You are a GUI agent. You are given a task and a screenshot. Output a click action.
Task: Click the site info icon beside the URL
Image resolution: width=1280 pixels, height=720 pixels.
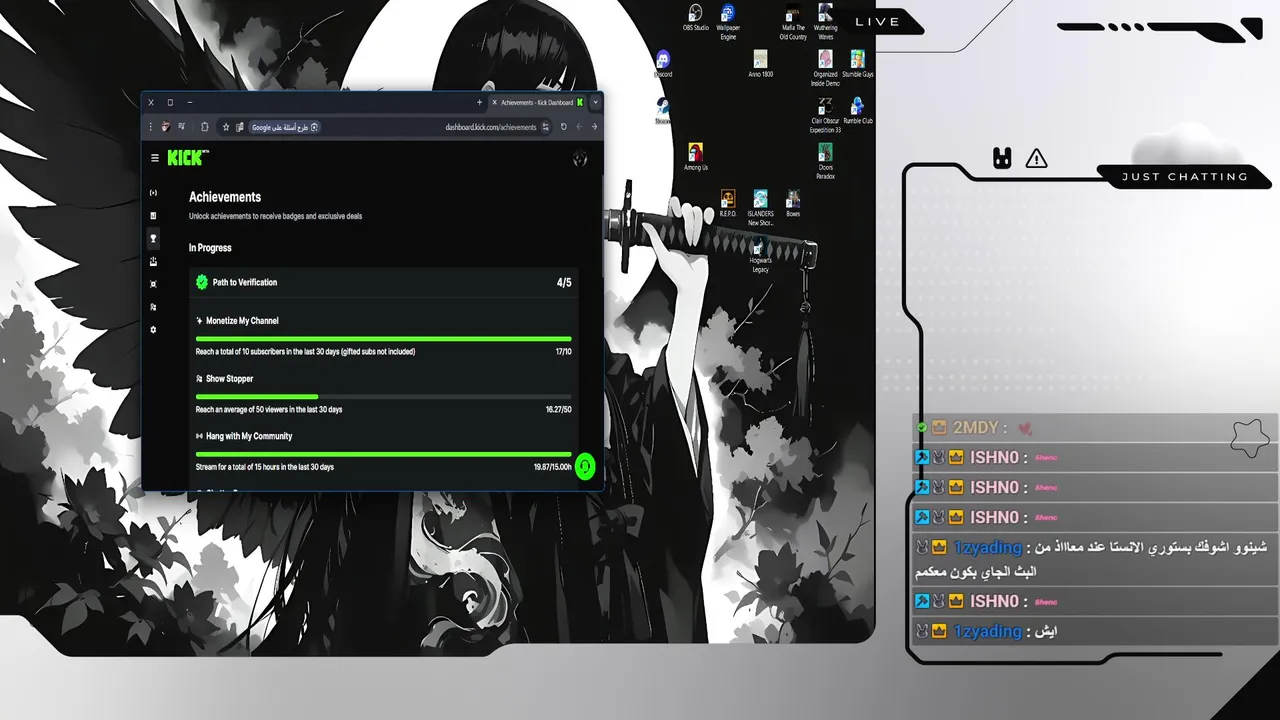tap(545, 127)
